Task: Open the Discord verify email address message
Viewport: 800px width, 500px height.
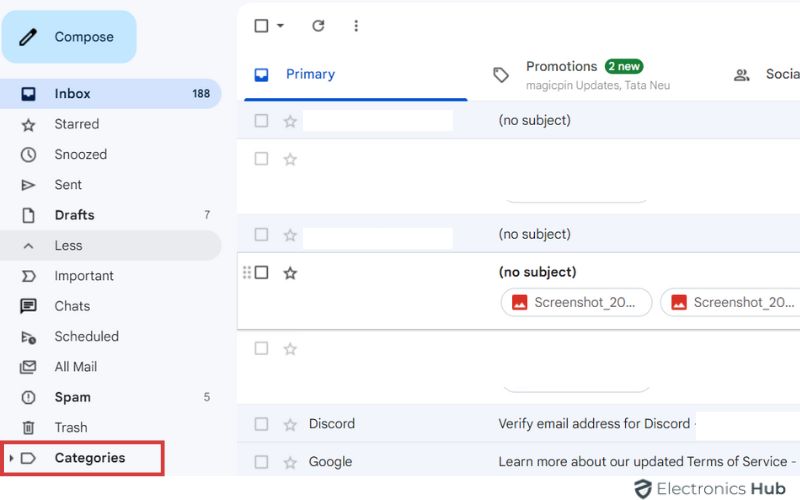Action: pyautogui.click(x=594, y=424)
